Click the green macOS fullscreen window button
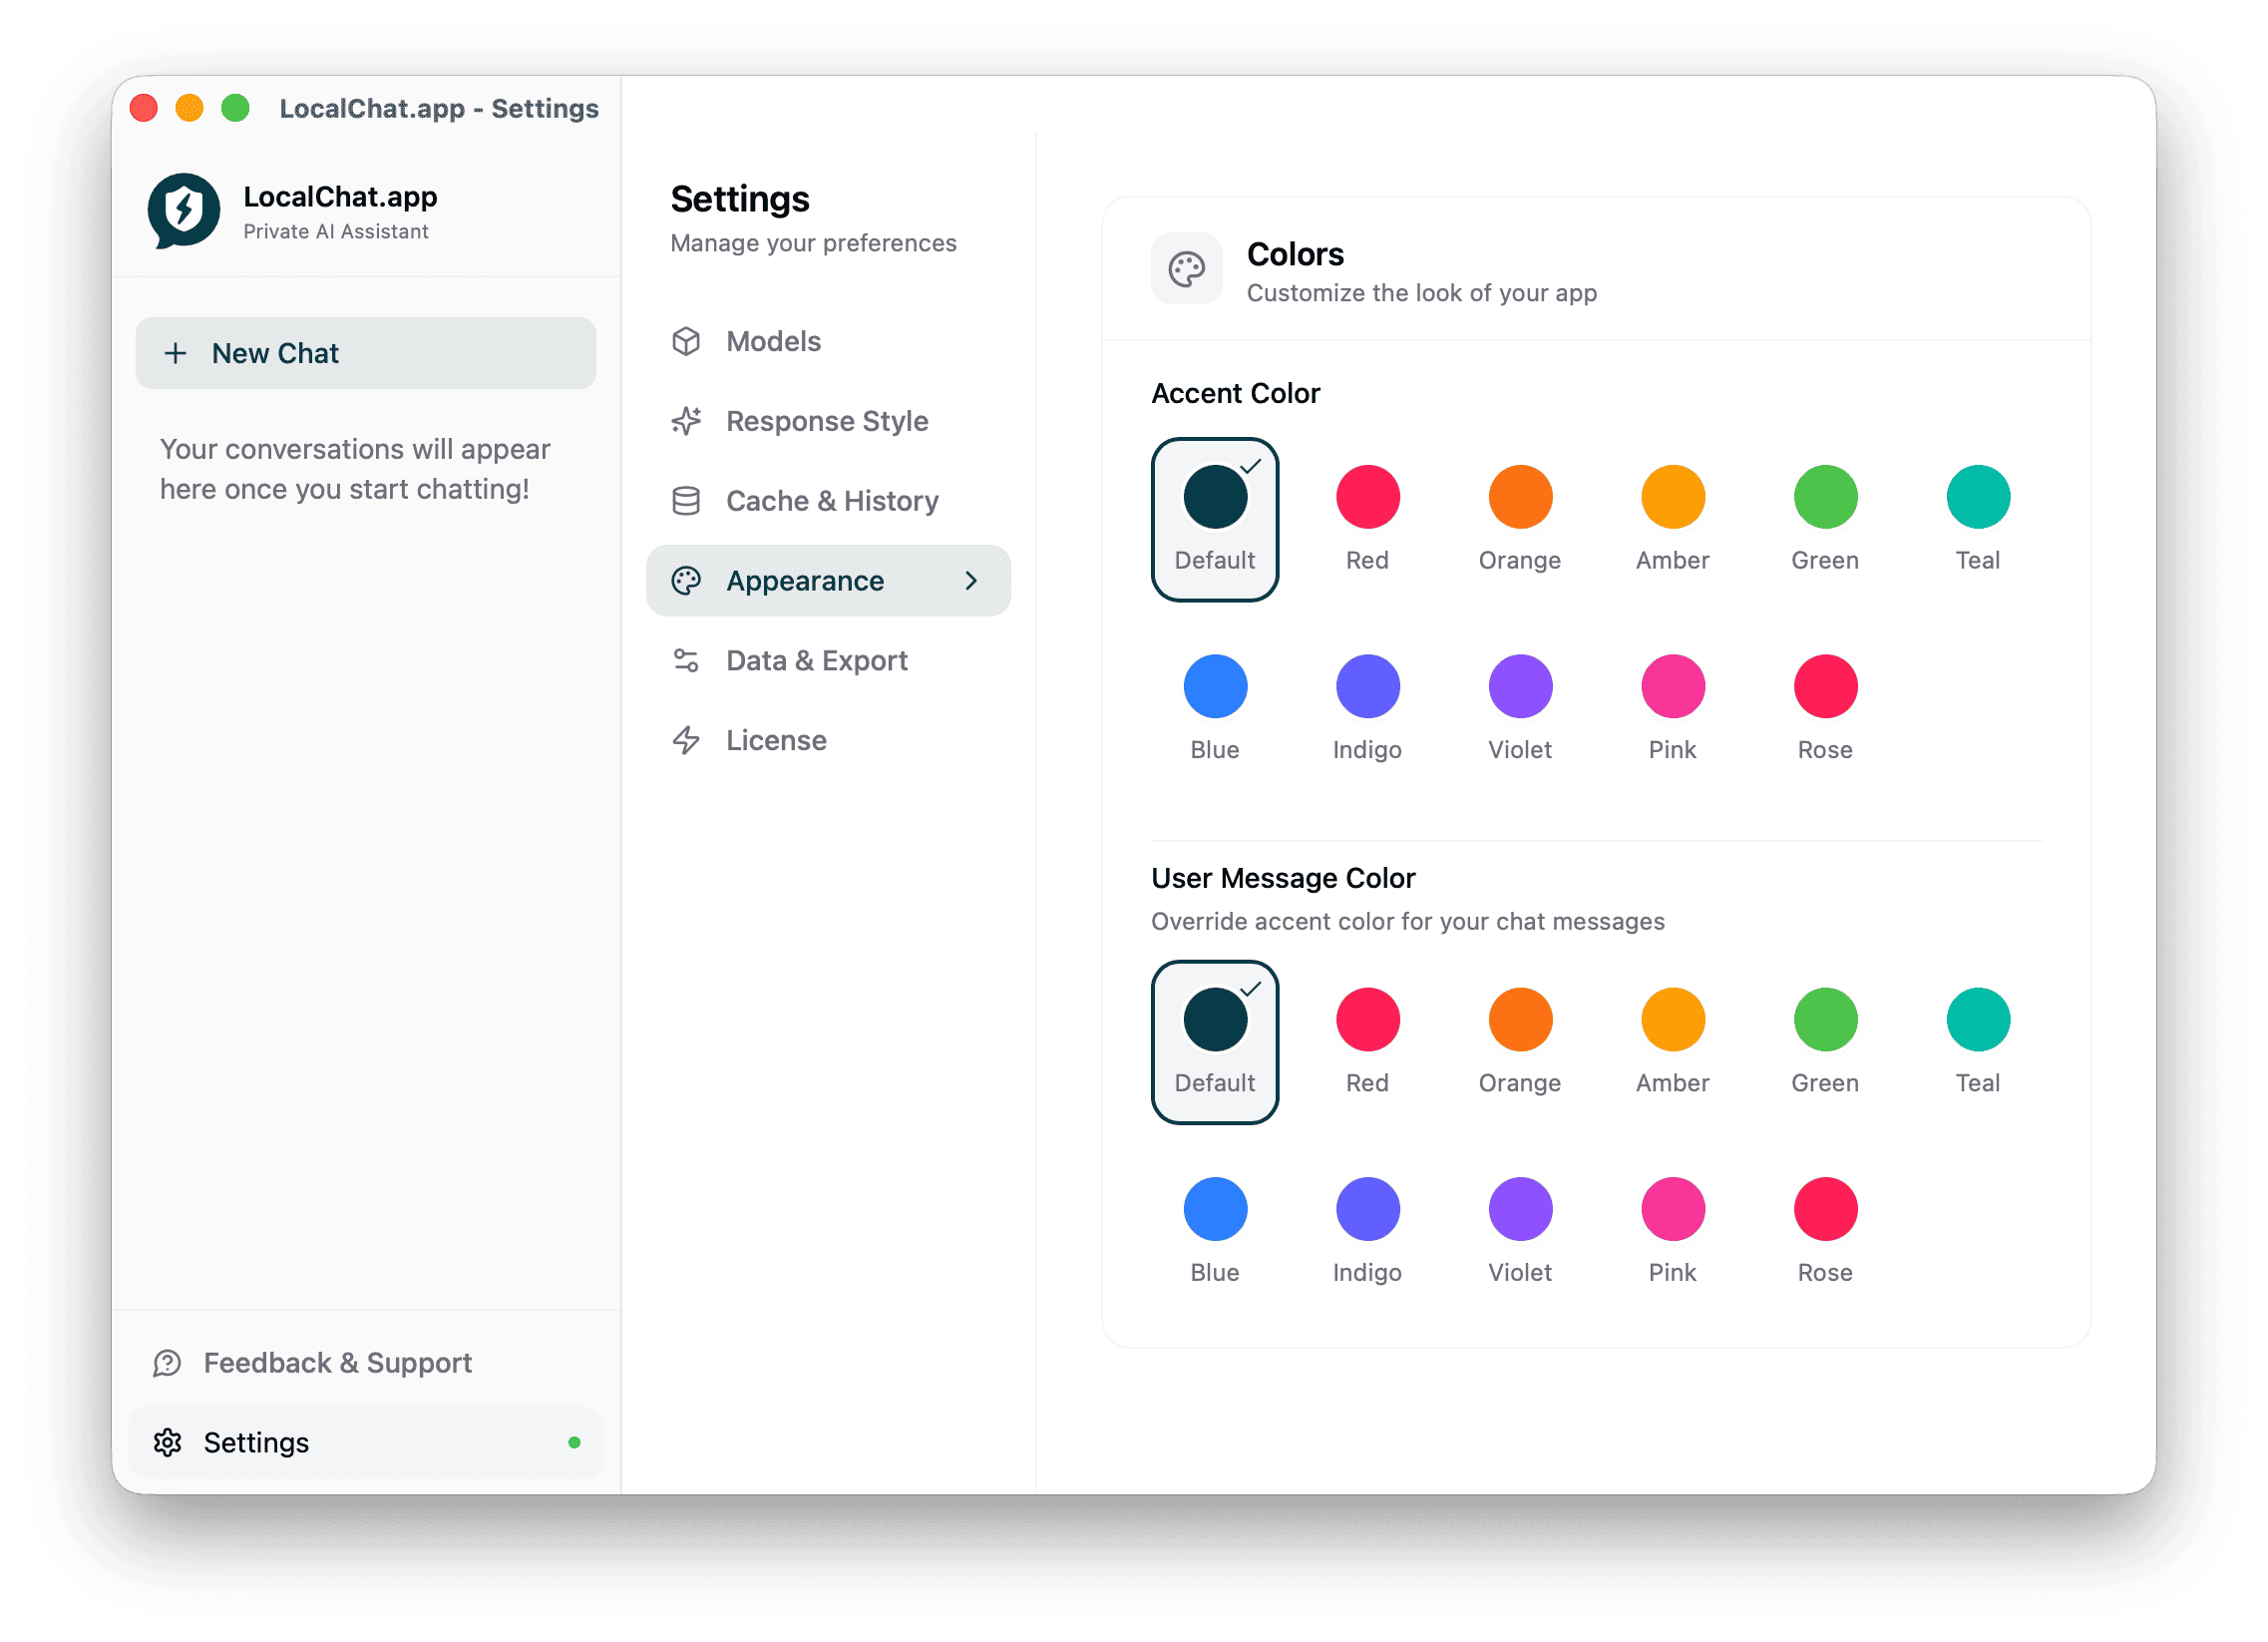 click(x=235, y=108)
